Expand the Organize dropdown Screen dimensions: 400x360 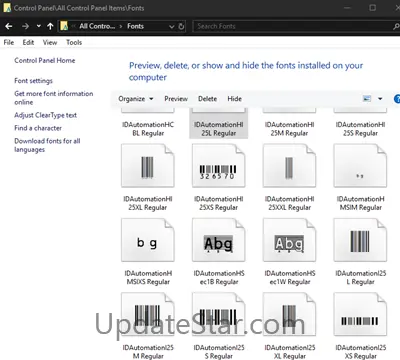pos(136,99)
